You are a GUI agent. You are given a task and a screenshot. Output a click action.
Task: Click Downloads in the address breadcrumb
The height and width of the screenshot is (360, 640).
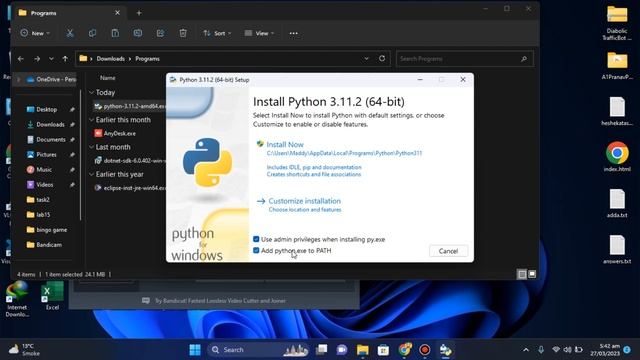tap(111, 59)
